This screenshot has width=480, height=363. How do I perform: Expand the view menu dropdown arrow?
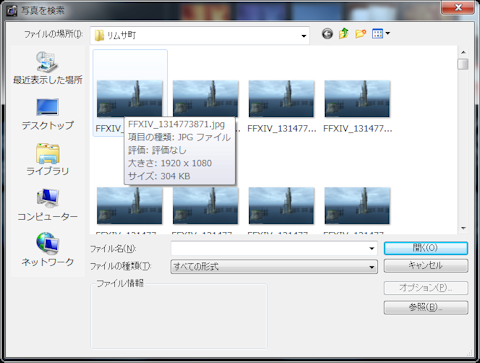pos(388,33)
